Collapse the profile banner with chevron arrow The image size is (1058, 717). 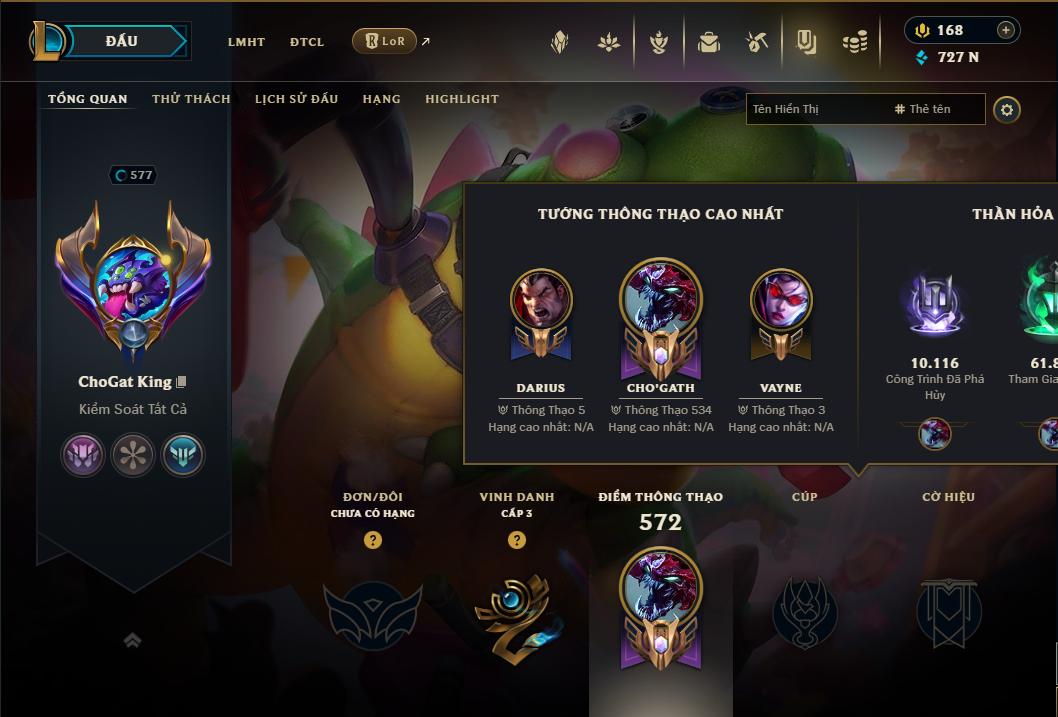(x=133, y=640)
